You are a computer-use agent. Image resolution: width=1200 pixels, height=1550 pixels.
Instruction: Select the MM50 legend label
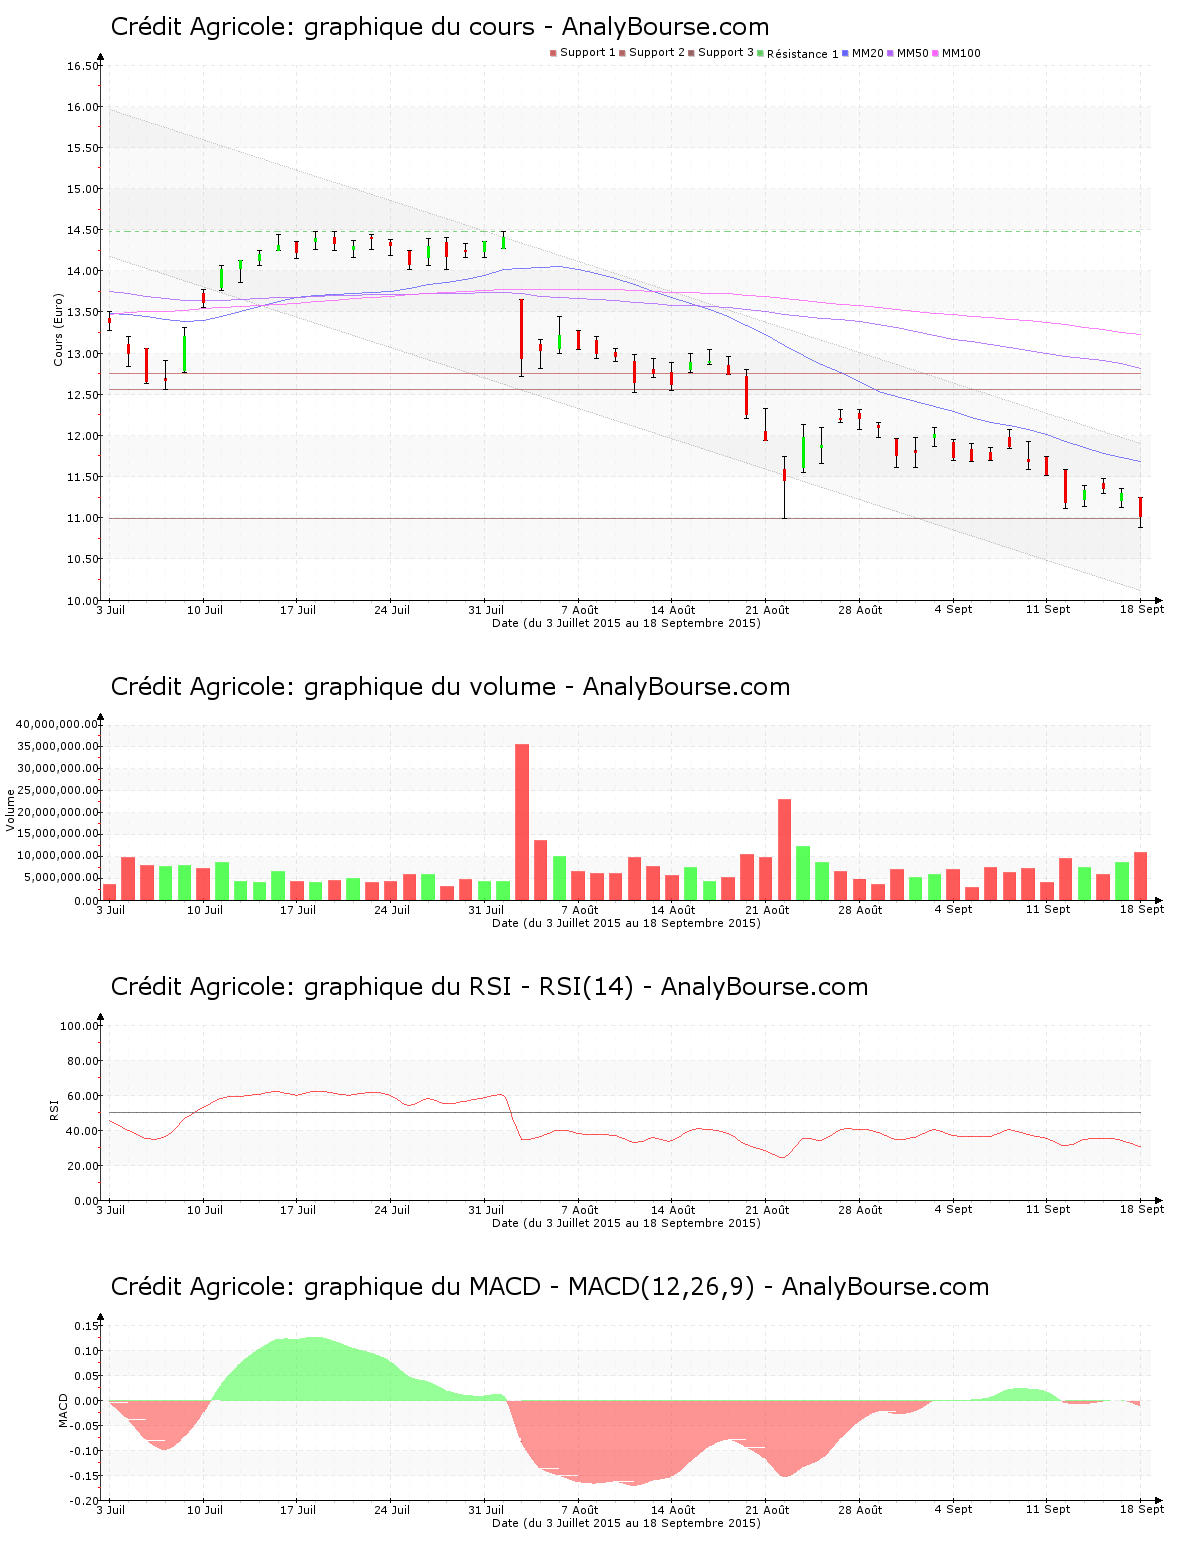tap(912, 53)
